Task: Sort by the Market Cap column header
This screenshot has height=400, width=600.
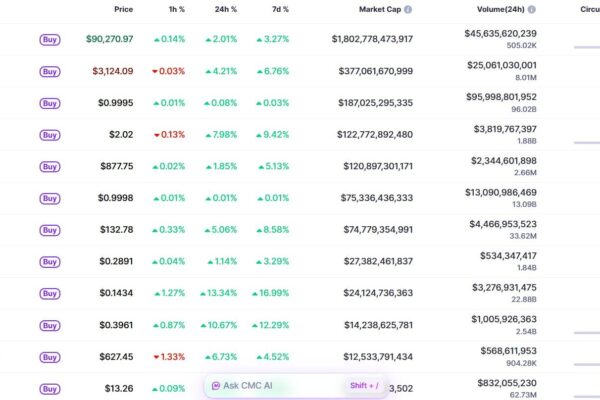Action: 379,9
